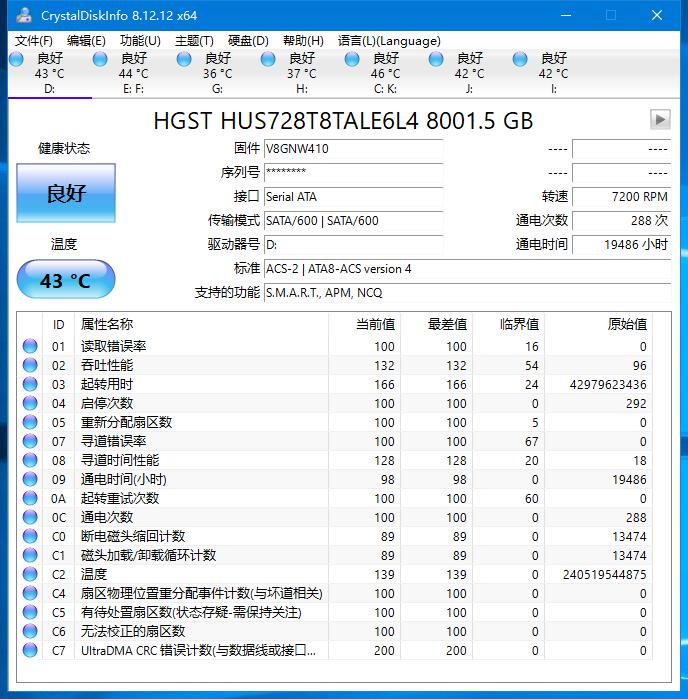Viewport: 688px width, 699px height.
Task: Click the status icon for attribute 08 寻道时间性能
Action: tap(30, 460)
